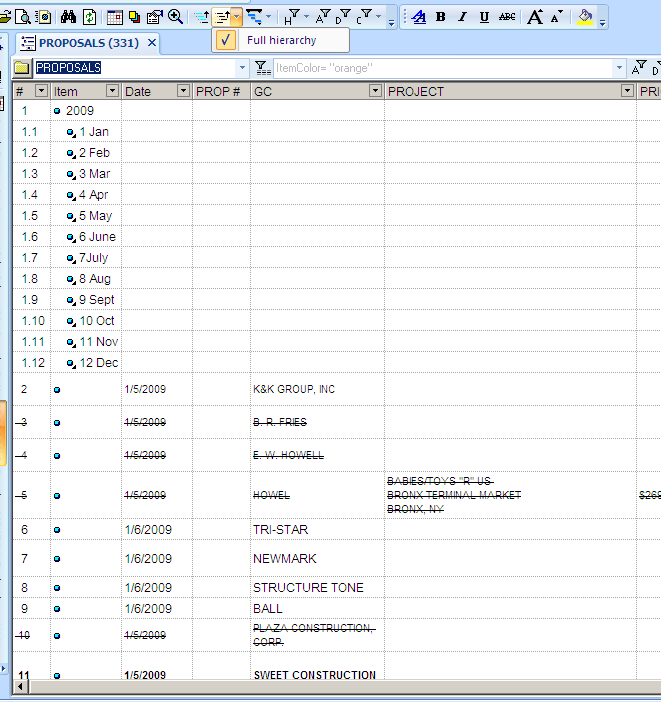Screen dimensions: 661x702
Task: Click the binoculars find icon
Action: [x=69, y=17]
